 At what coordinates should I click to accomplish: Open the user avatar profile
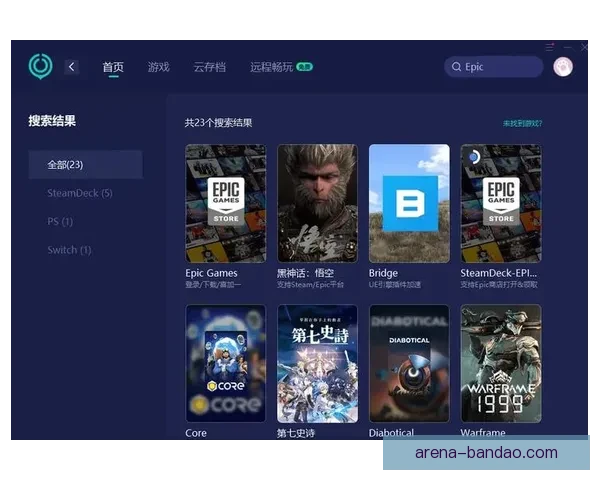563,67
